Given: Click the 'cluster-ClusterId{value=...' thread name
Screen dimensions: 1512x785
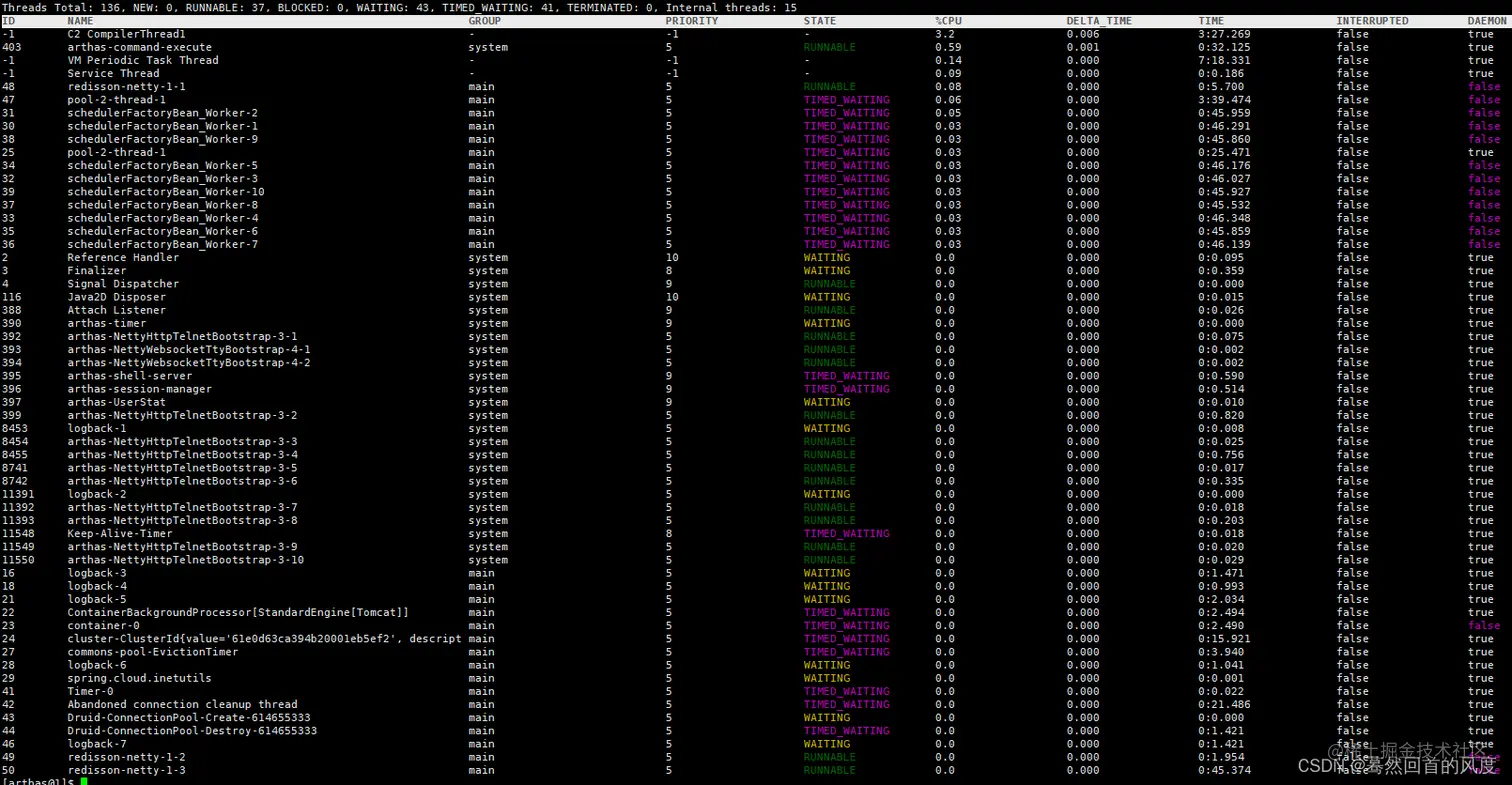Looking at the screenshot, I should click(265, 639).
